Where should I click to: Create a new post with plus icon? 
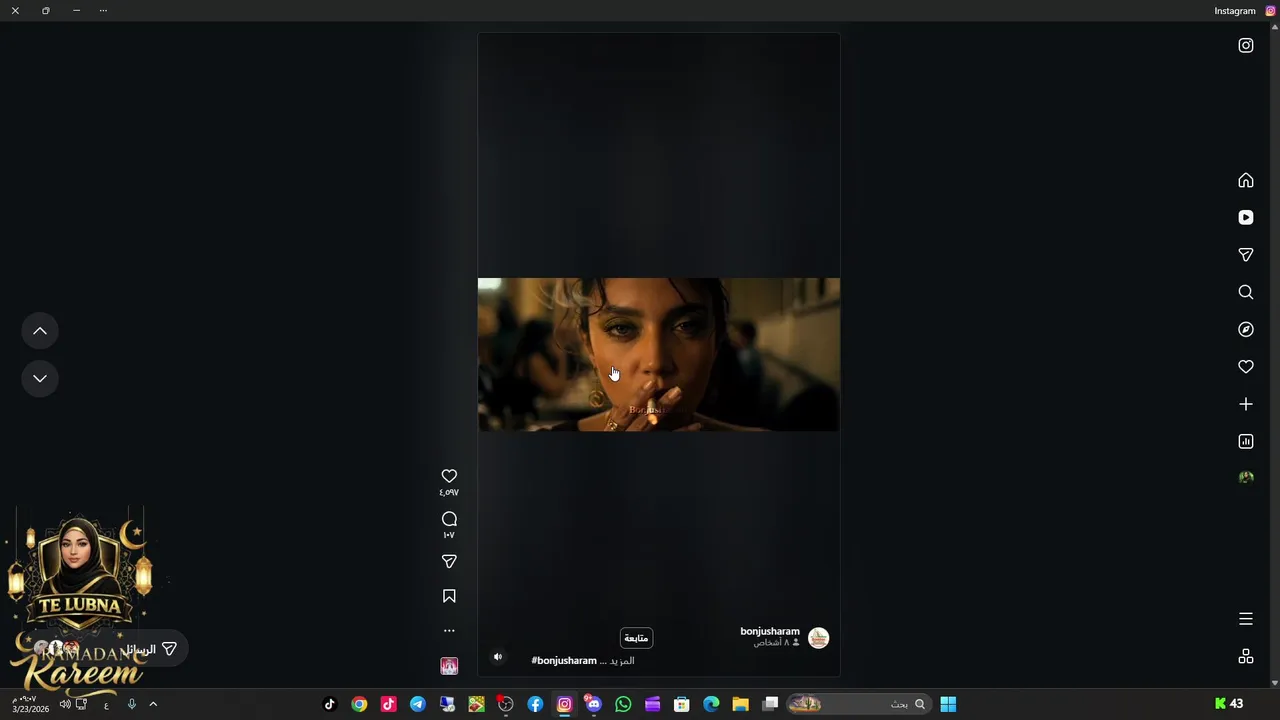pyautogui.click(x=1246, y=404)
